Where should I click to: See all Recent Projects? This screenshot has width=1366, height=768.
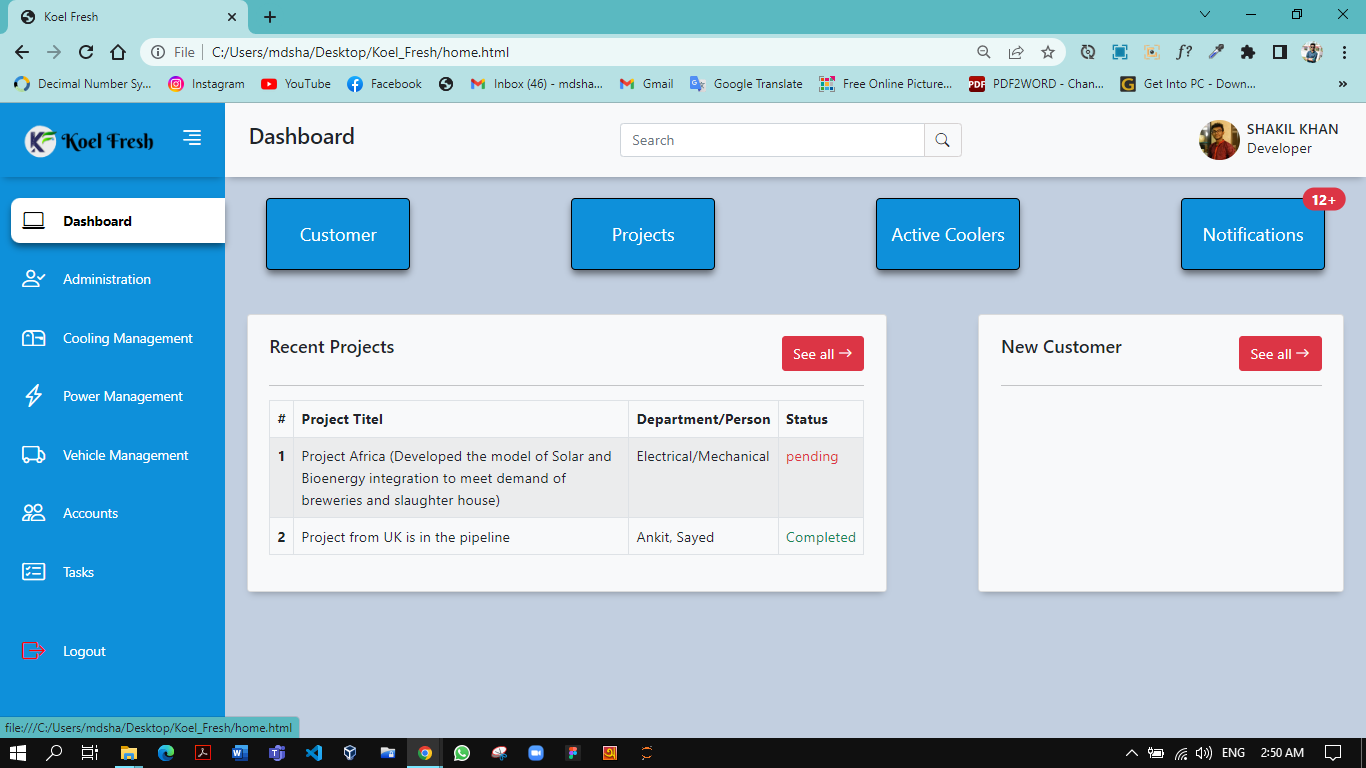[822, 354]
